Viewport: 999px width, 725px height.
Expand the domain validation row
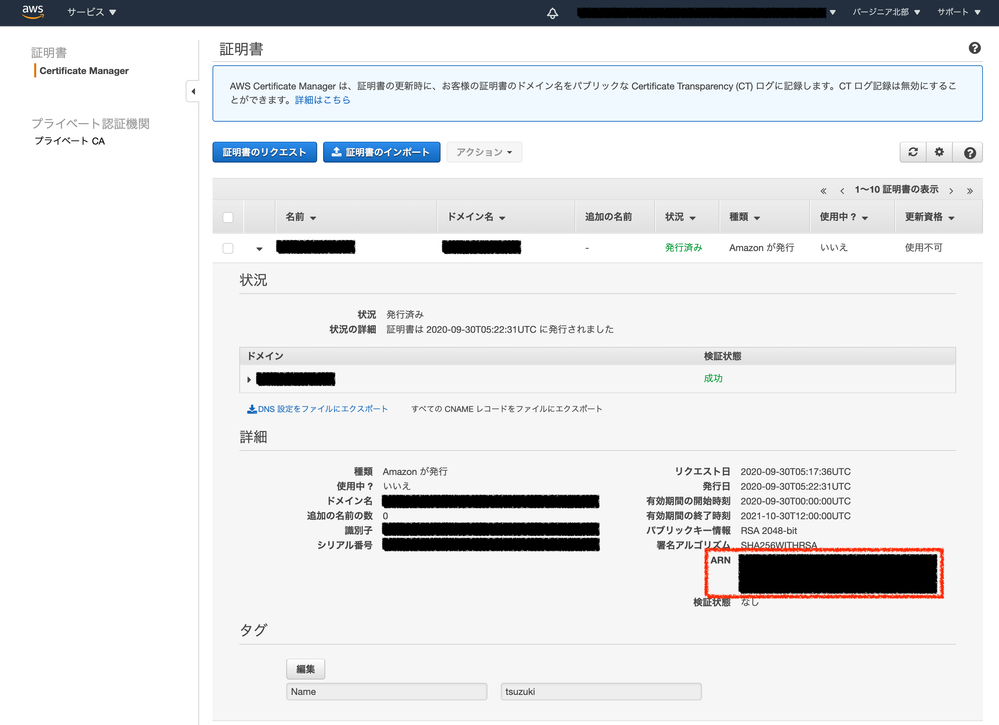pyautogui.click(x=249, y=380)
